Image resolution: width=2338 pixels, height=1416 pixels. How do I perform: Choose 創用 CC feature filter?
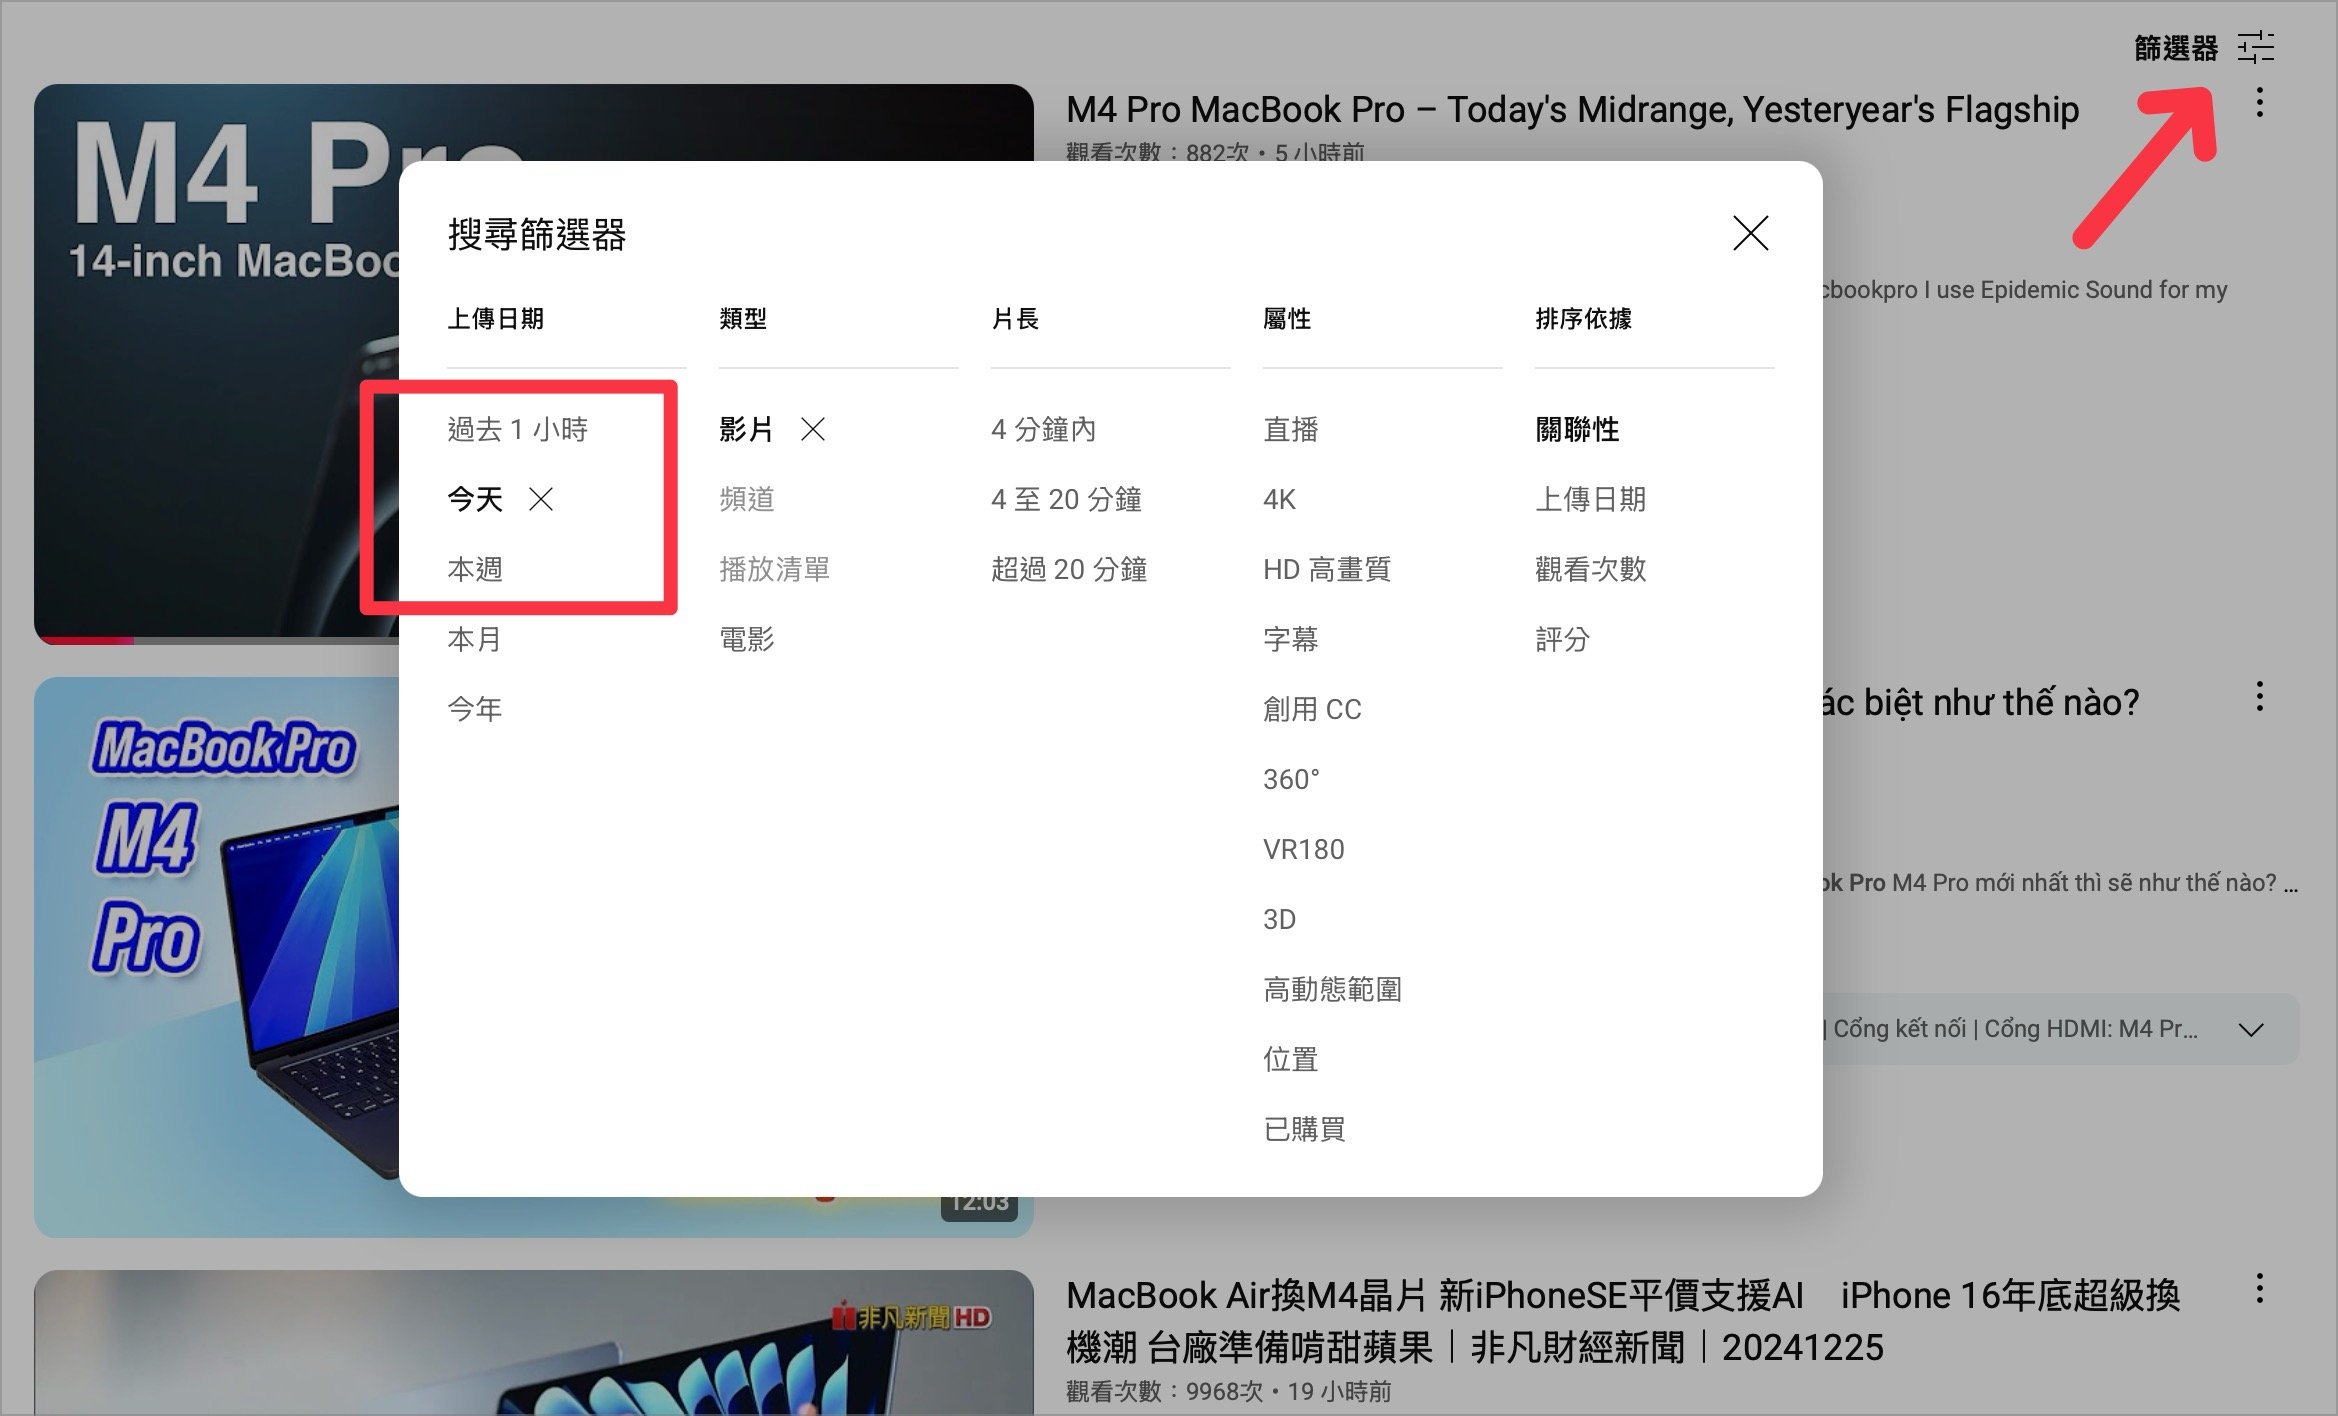(1312, 709)
